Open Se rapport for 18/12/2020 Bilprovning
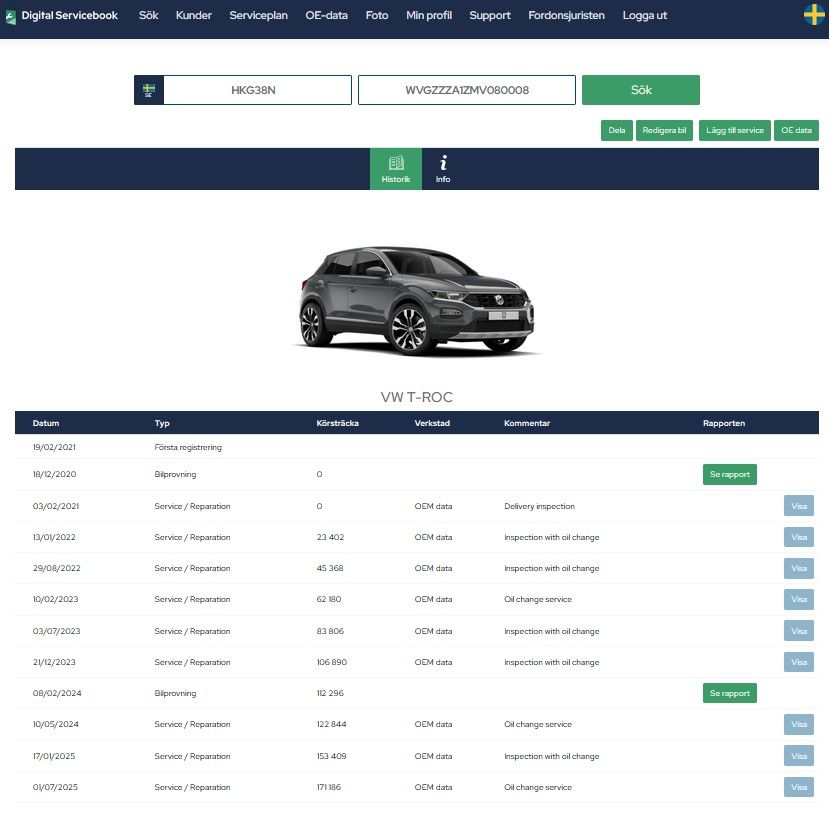The height and width of the screenshot is (821, 829). click(x=729, y=474)
